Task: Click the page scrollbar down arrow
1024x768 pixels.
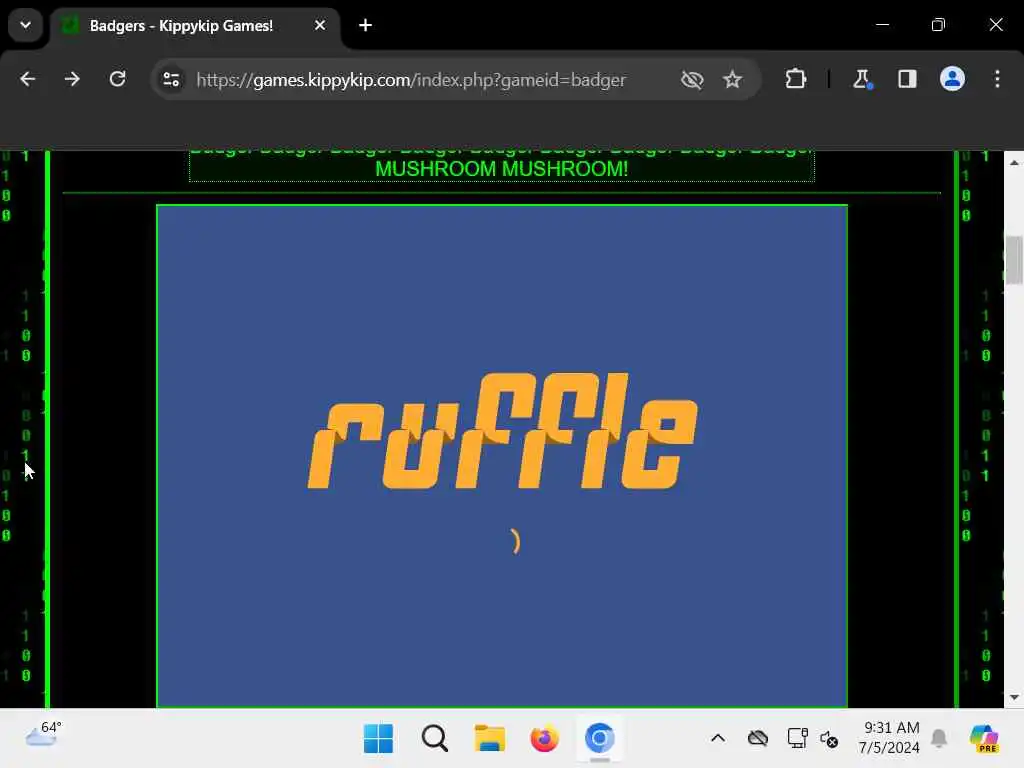Action: point(1014,697)
